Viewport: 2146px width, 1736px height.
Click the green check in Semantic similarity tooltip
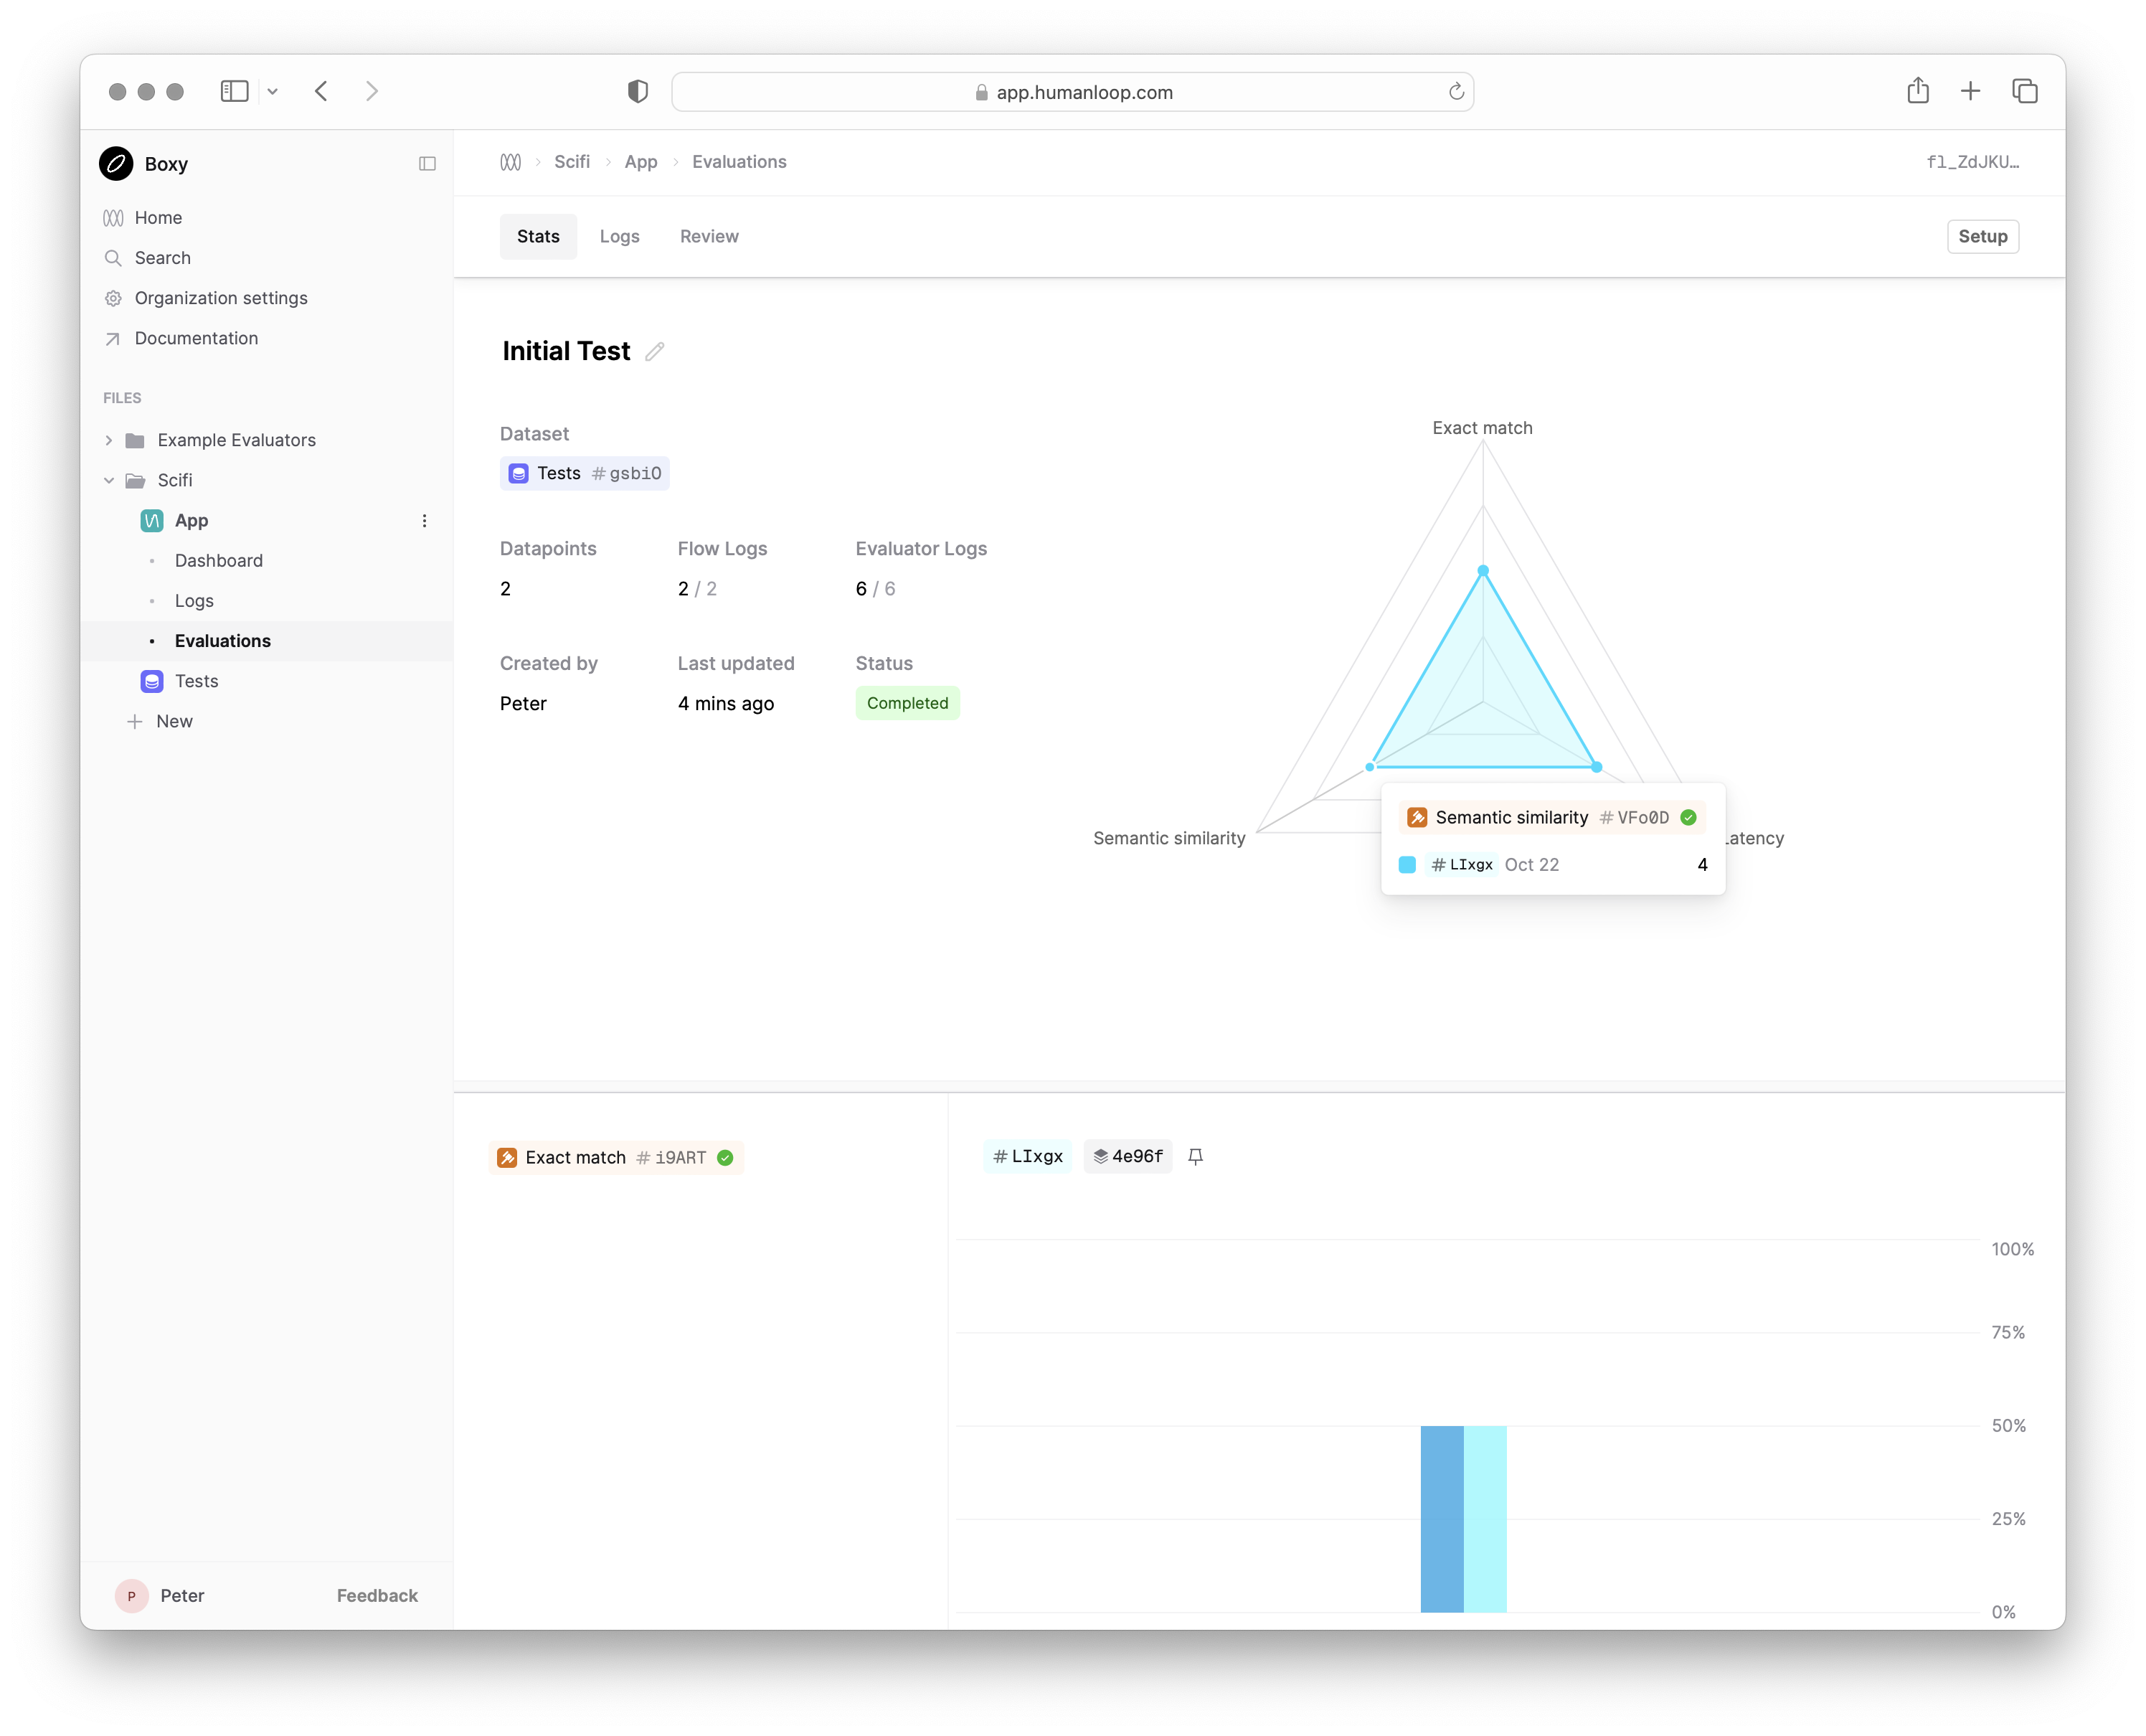pyautogui.click(x=1689, y=818)
